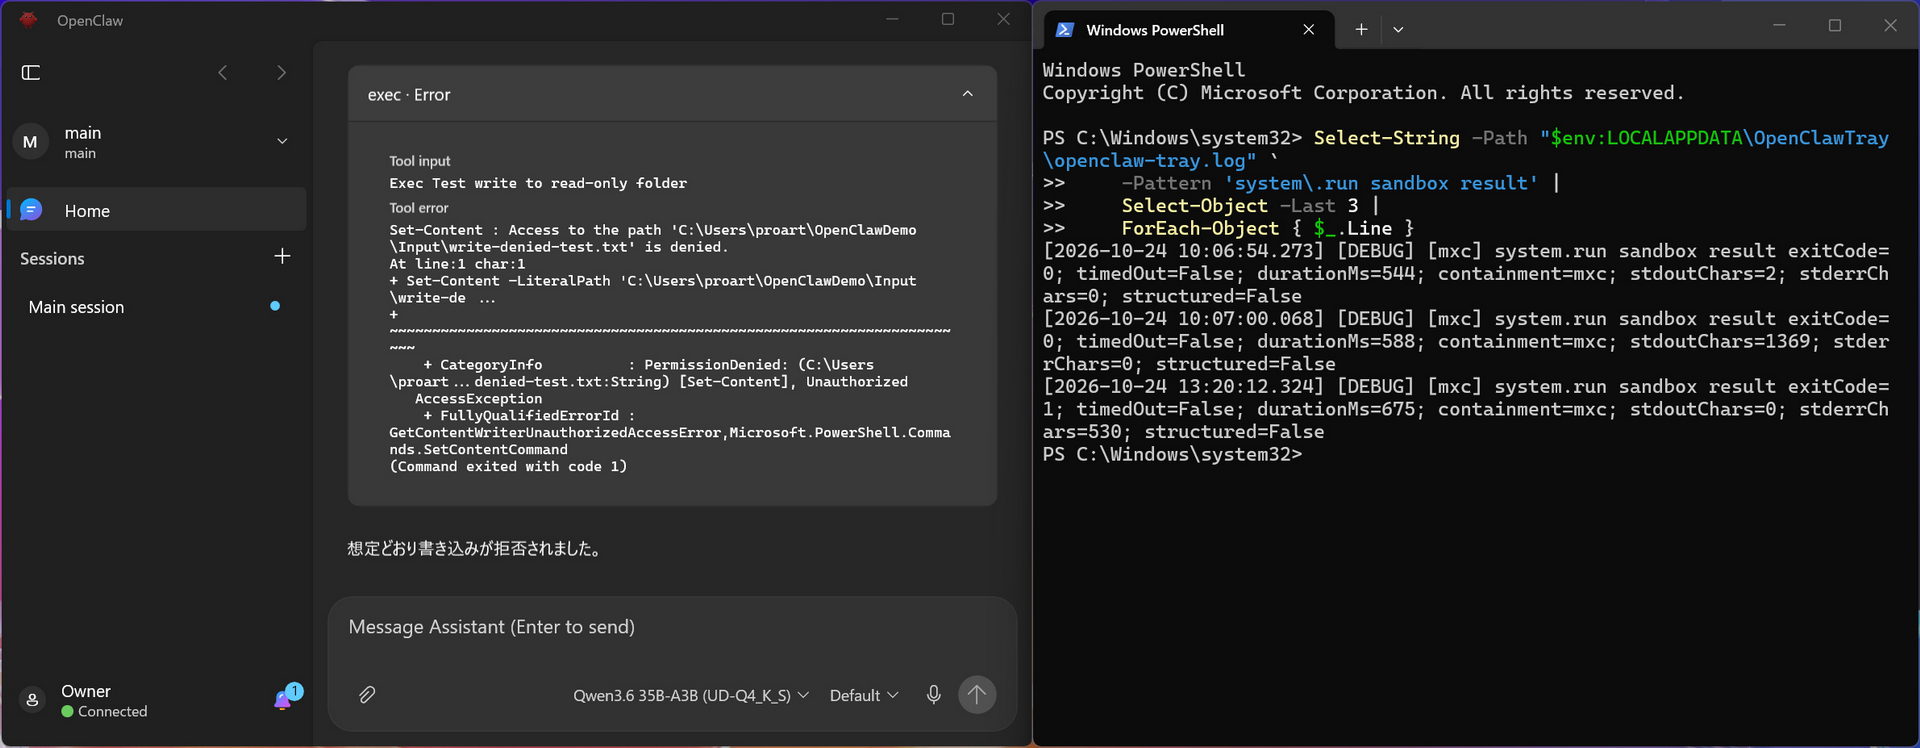Maximize the OpenClaw window
Image resolution: width=1920 pixels, height=748 pixels.
click(948, 19)
